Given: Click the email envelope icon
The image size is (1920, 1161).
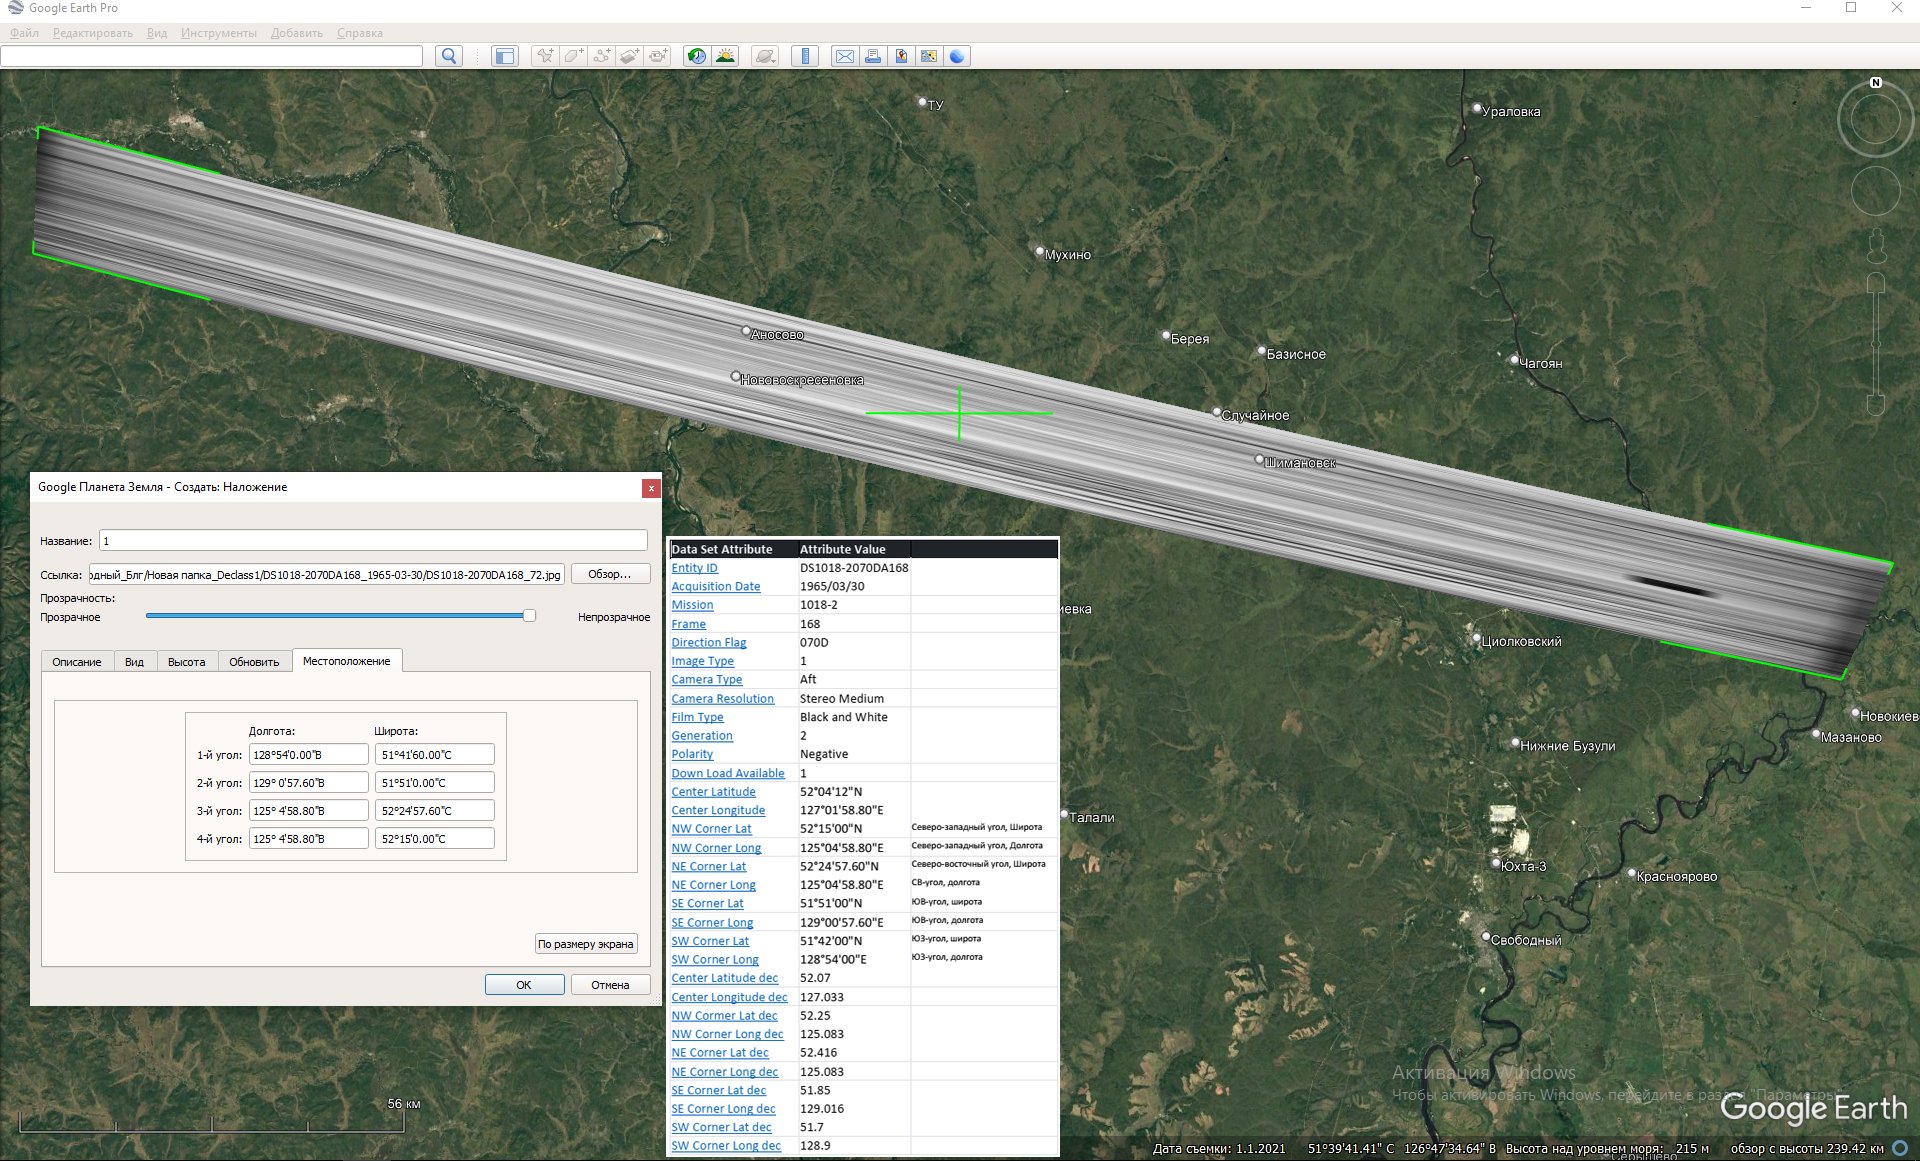Looking at the screenshot, I should click(x=845, y=56).
